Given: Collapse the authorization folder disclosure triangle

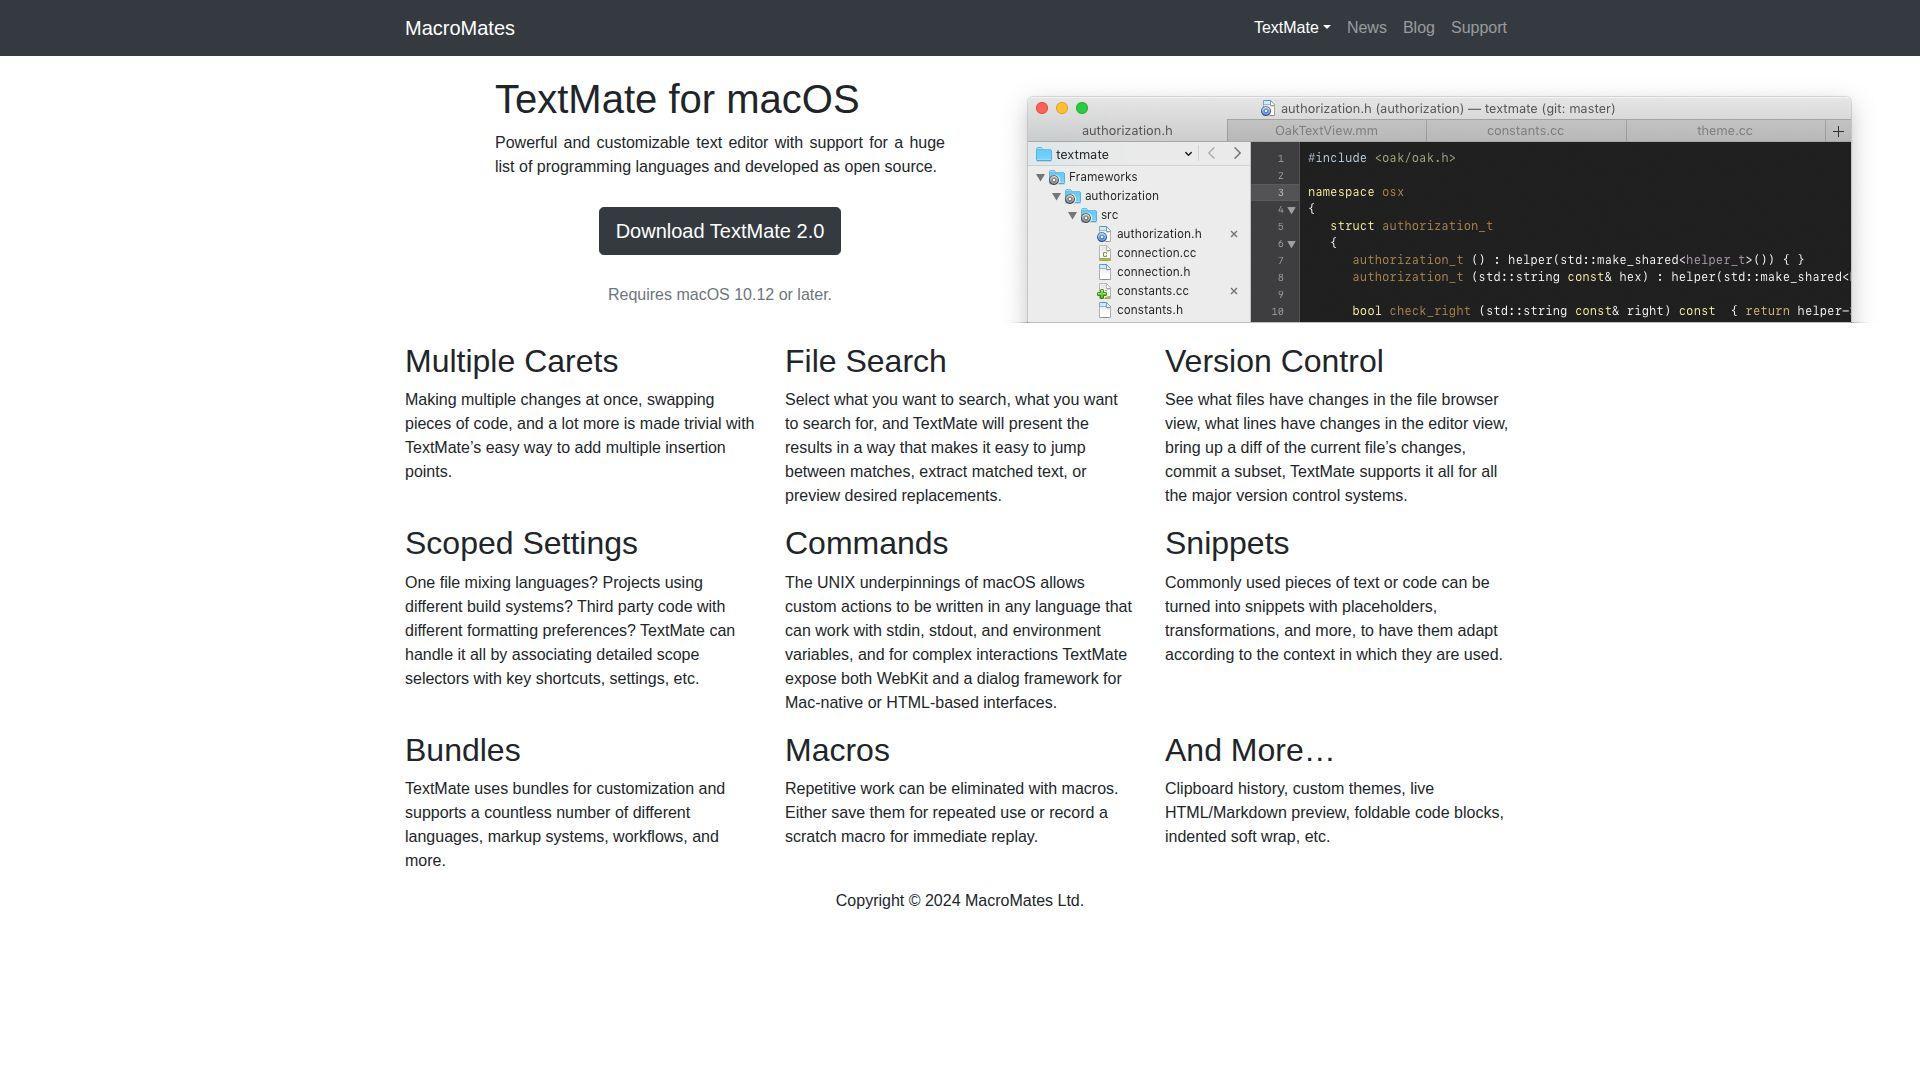Looking at the screenshot, I should point(1056,196).
